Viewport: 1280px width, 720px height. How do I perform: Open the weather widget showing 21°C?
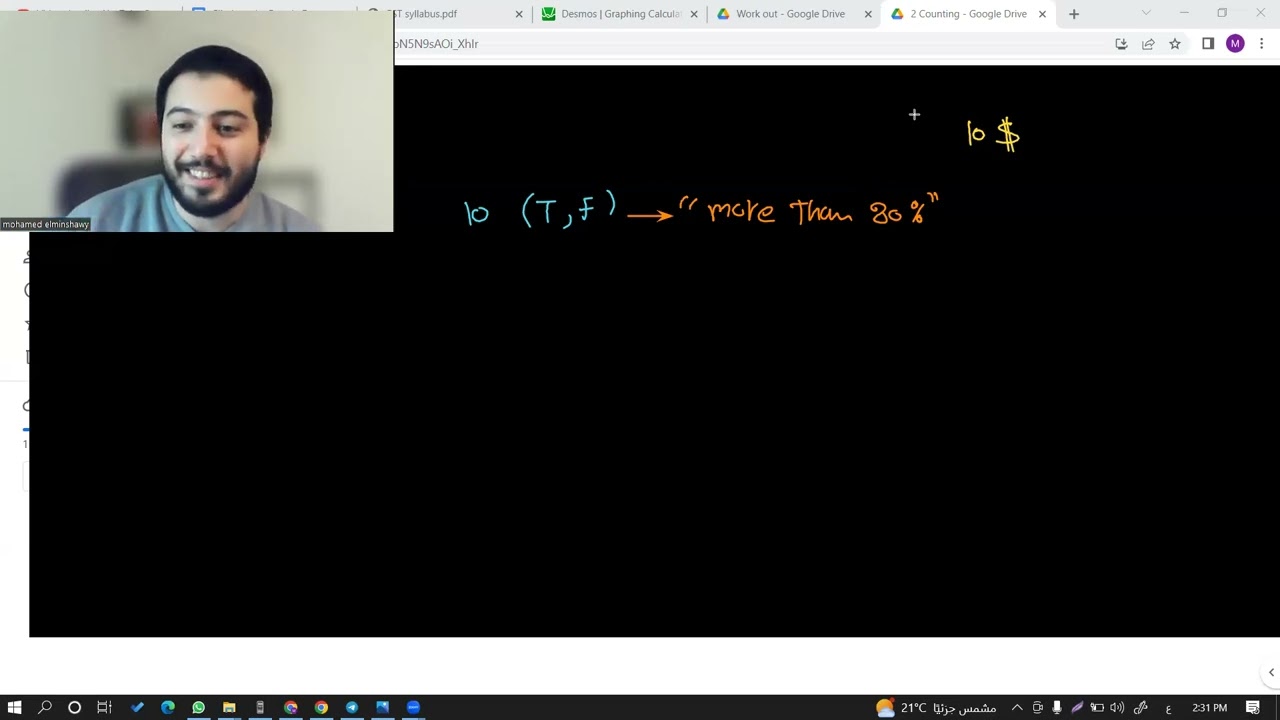(936, 708)
